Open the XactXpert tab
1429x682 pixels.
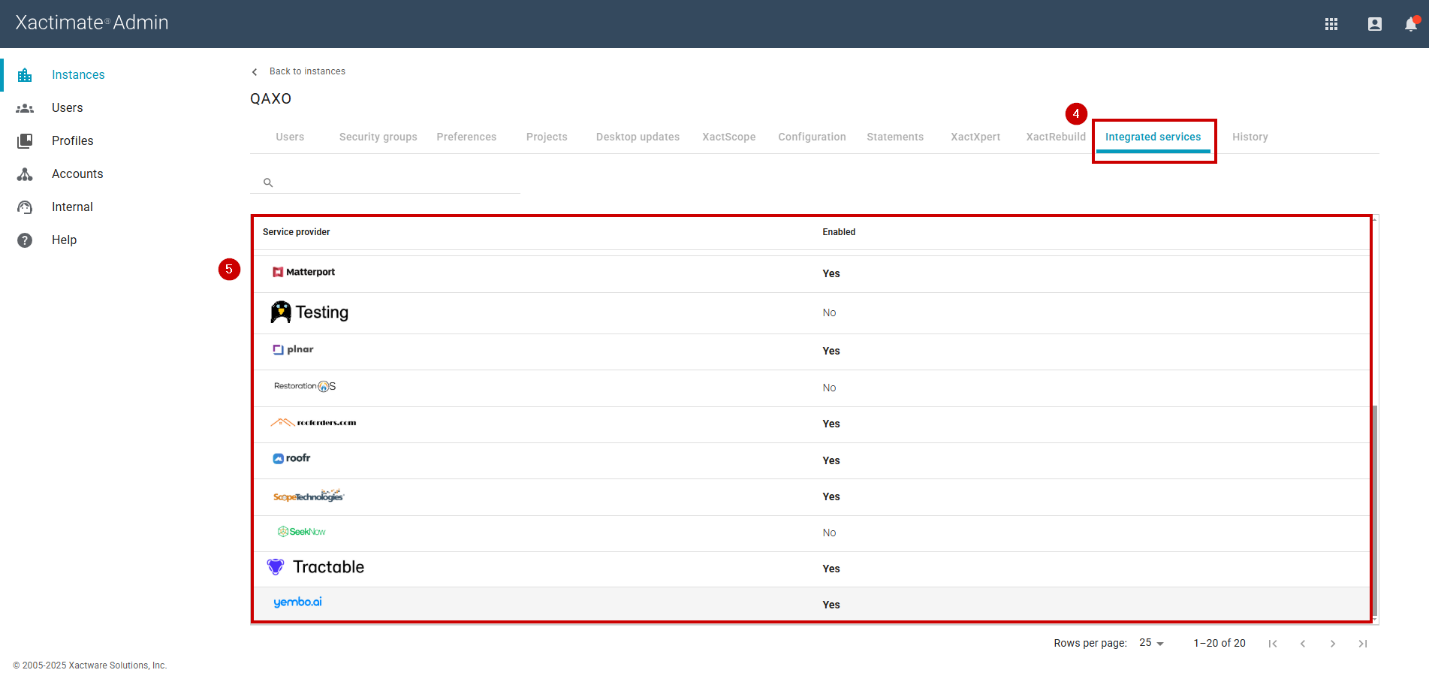975,137
